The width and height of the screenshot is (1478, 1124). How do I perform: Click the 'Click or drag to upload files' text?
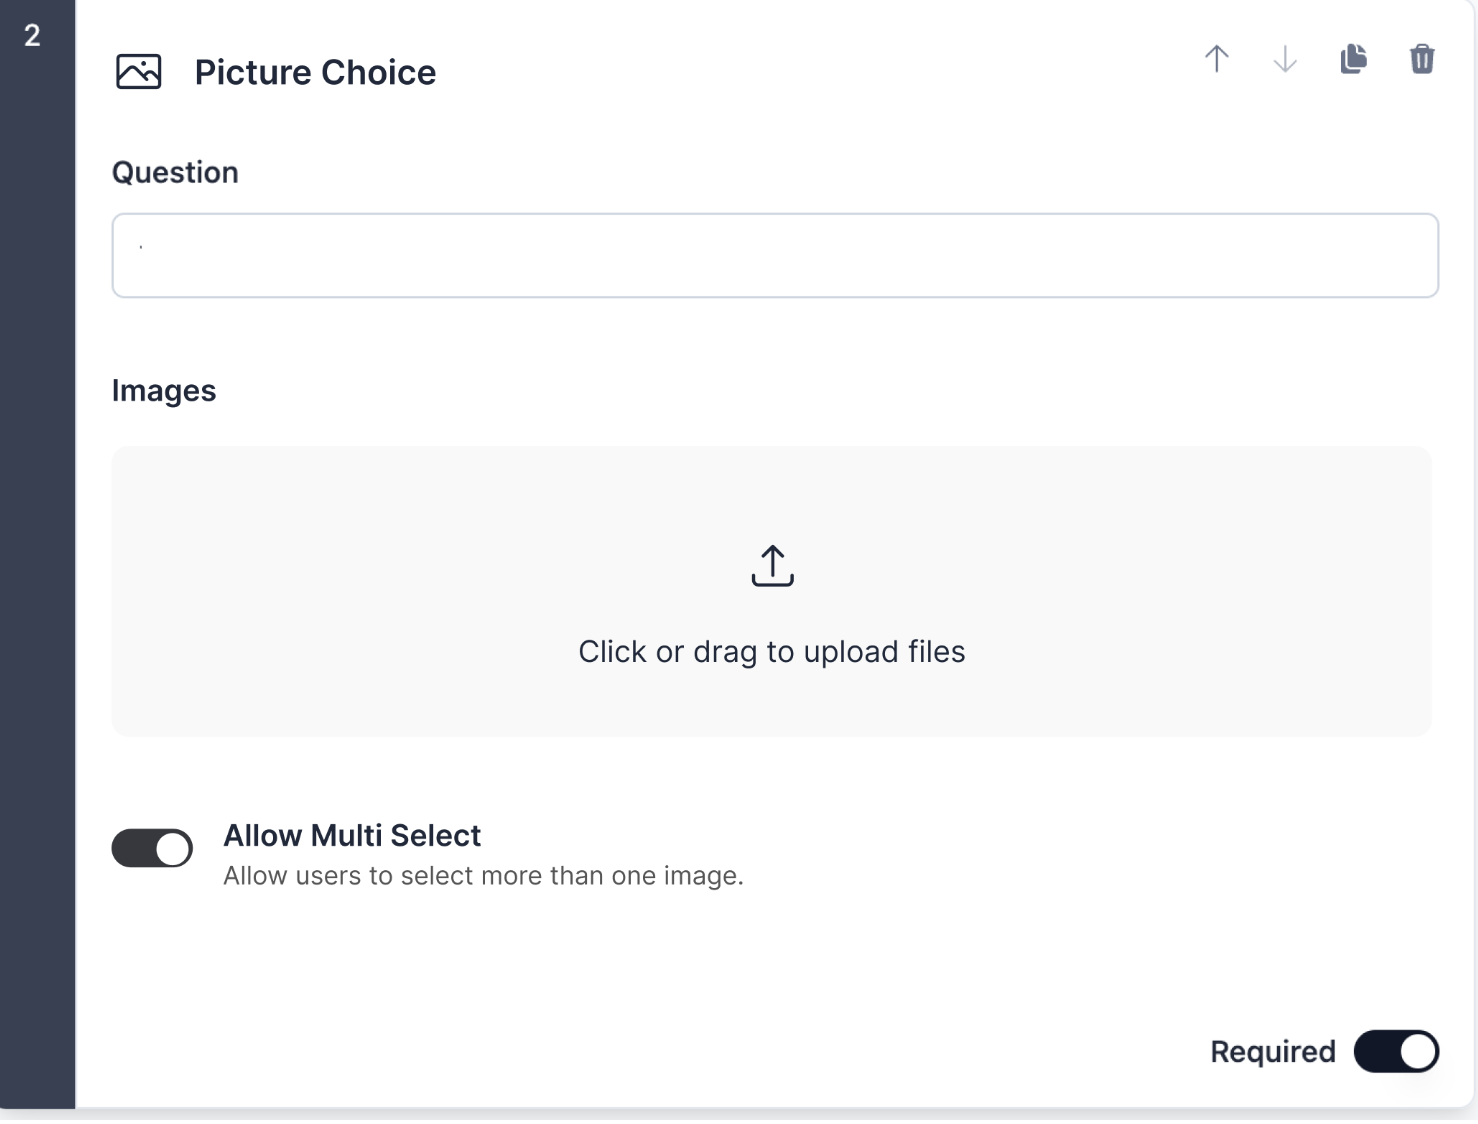pyautogui.click(x=771, y=651)
